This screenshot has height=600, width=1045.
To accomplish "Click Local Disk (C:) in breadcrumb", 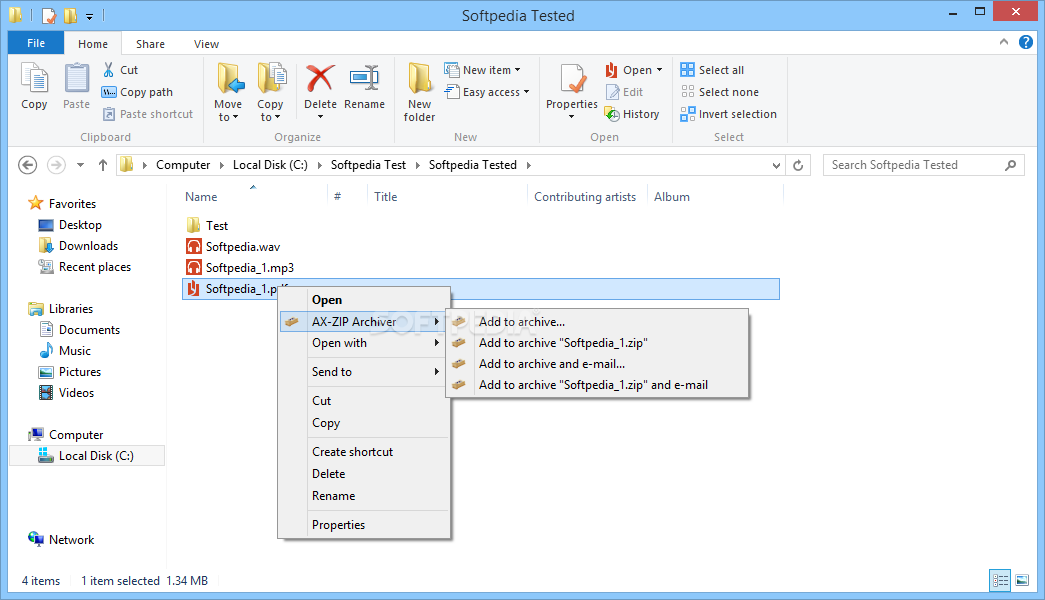I will tap(270, 165).
